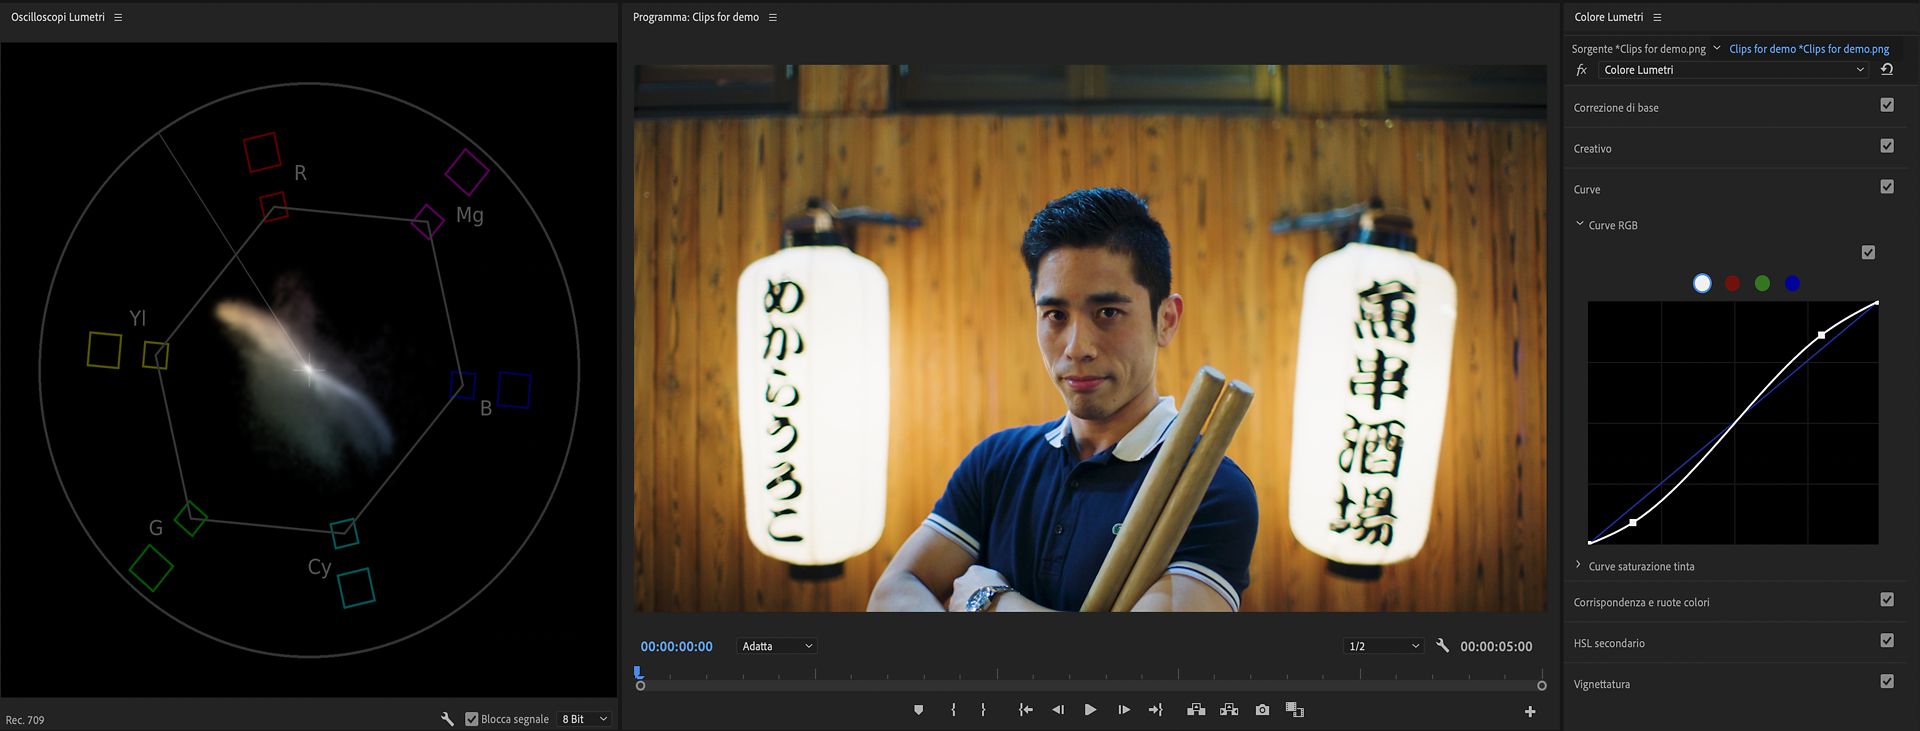Open the 8 Bit depth dropdown
This screenshot has height=731, width=1920.
point(584,719)
